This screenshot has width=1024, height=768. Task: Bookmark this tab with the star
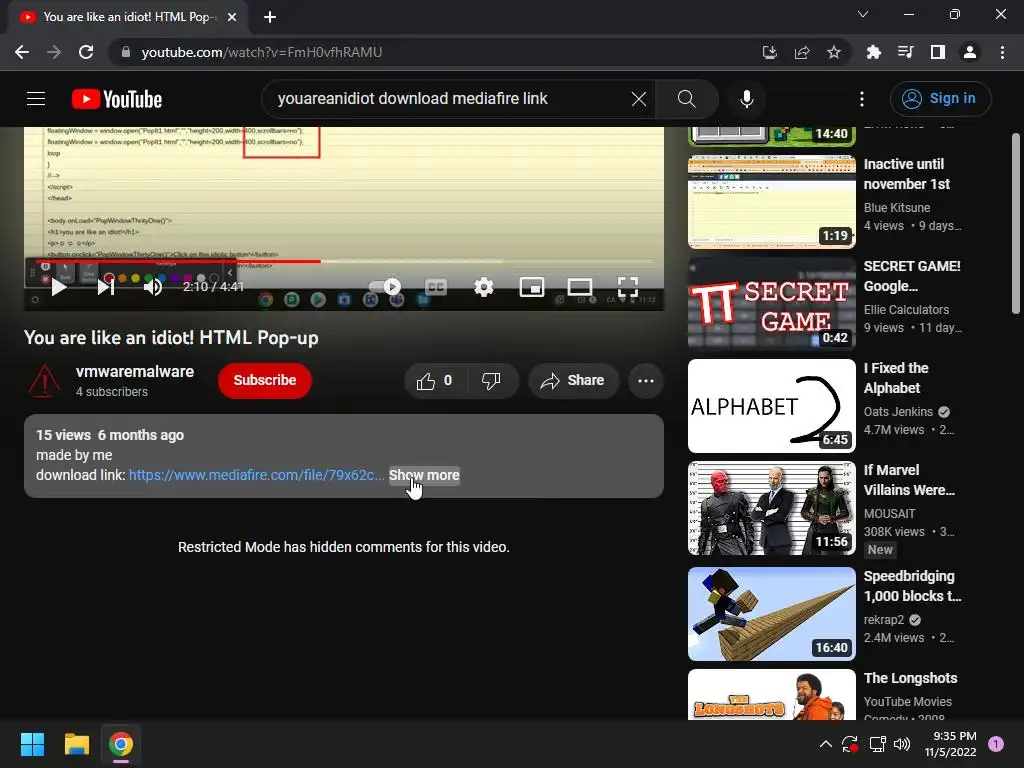point(834,52)
